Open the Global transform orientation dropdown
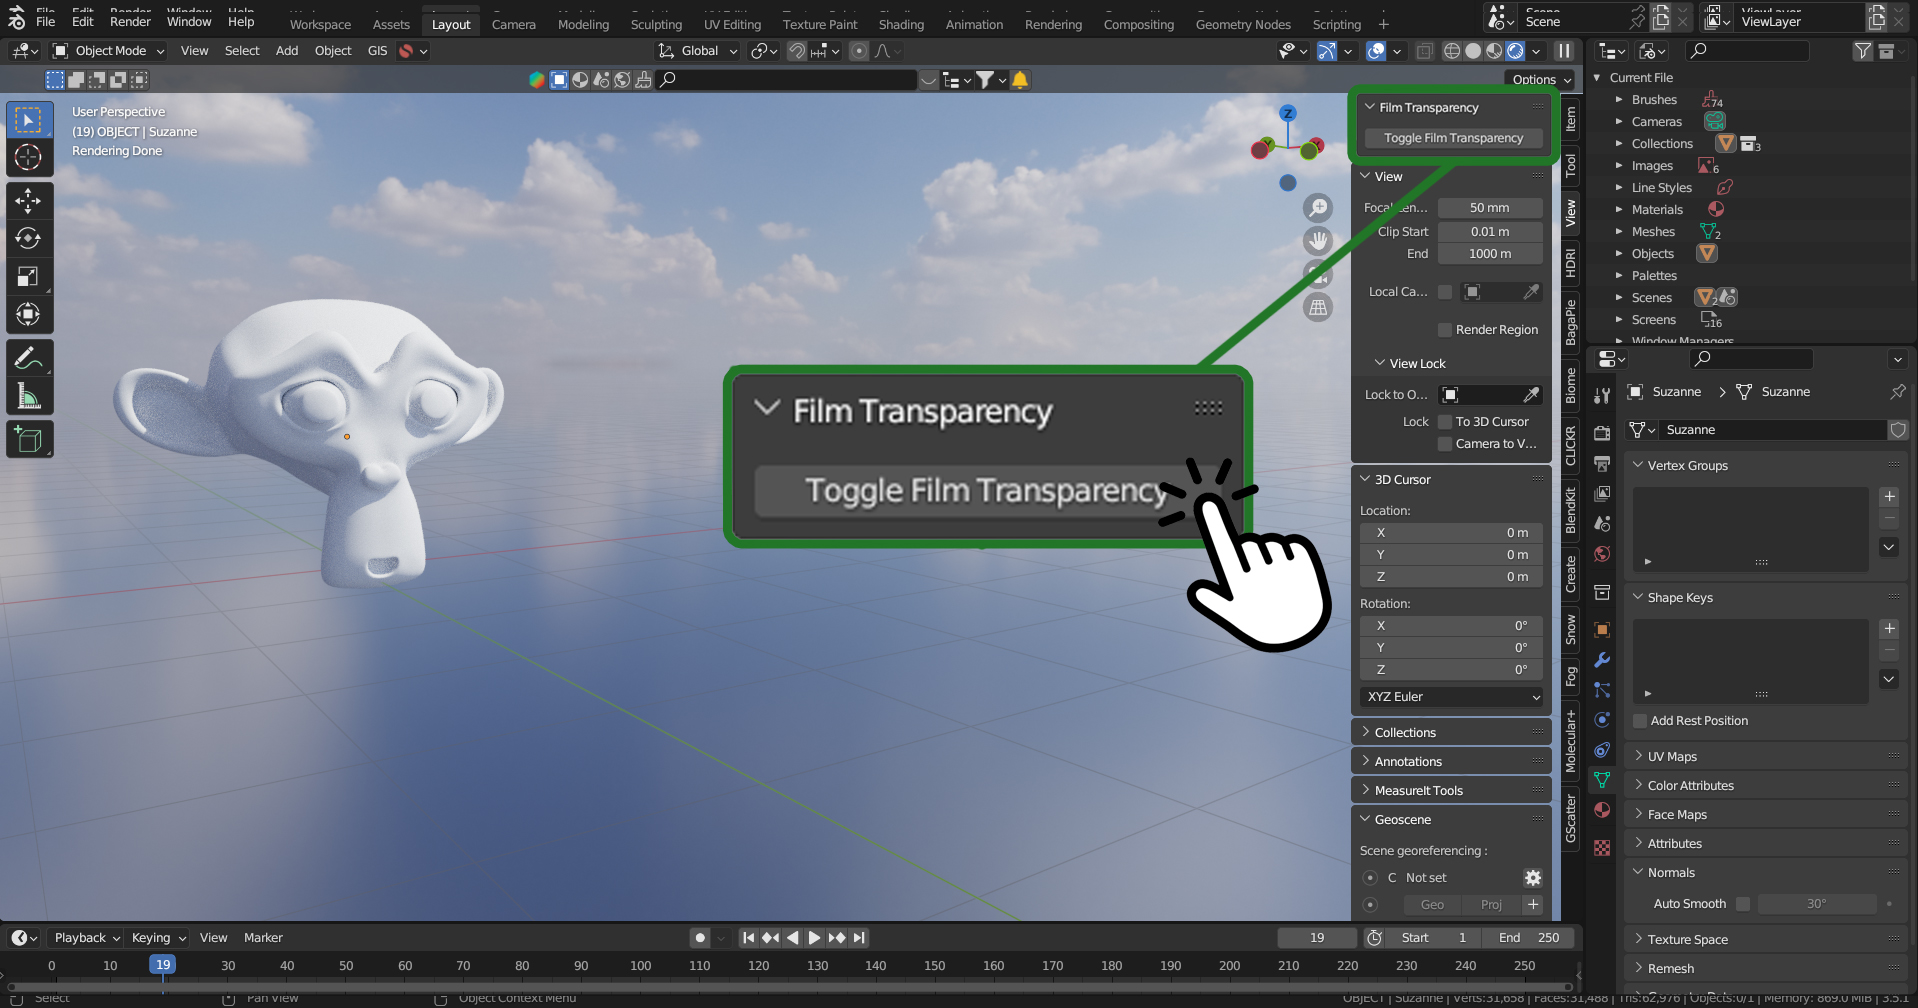 pos(698,51)
